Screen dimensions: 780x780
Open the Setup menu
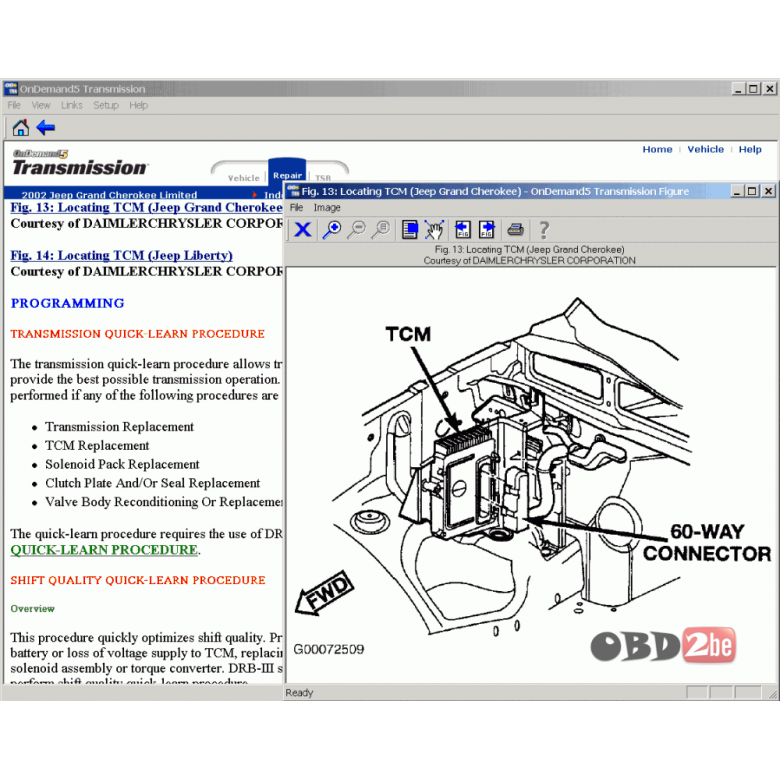pos(106,105)
